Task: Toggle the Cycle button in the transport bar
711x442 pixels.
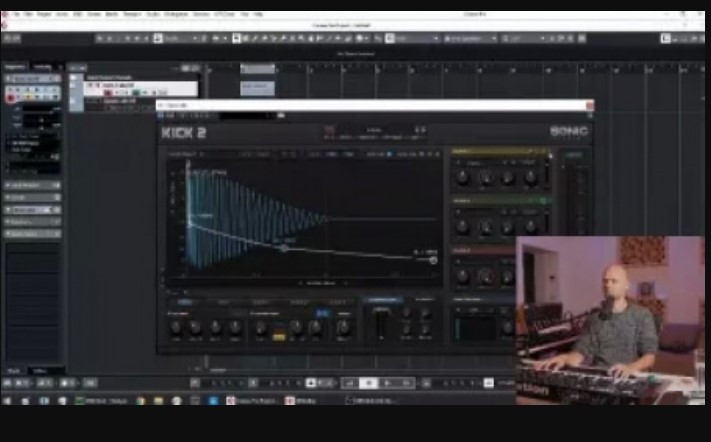Action: (350, 384)
